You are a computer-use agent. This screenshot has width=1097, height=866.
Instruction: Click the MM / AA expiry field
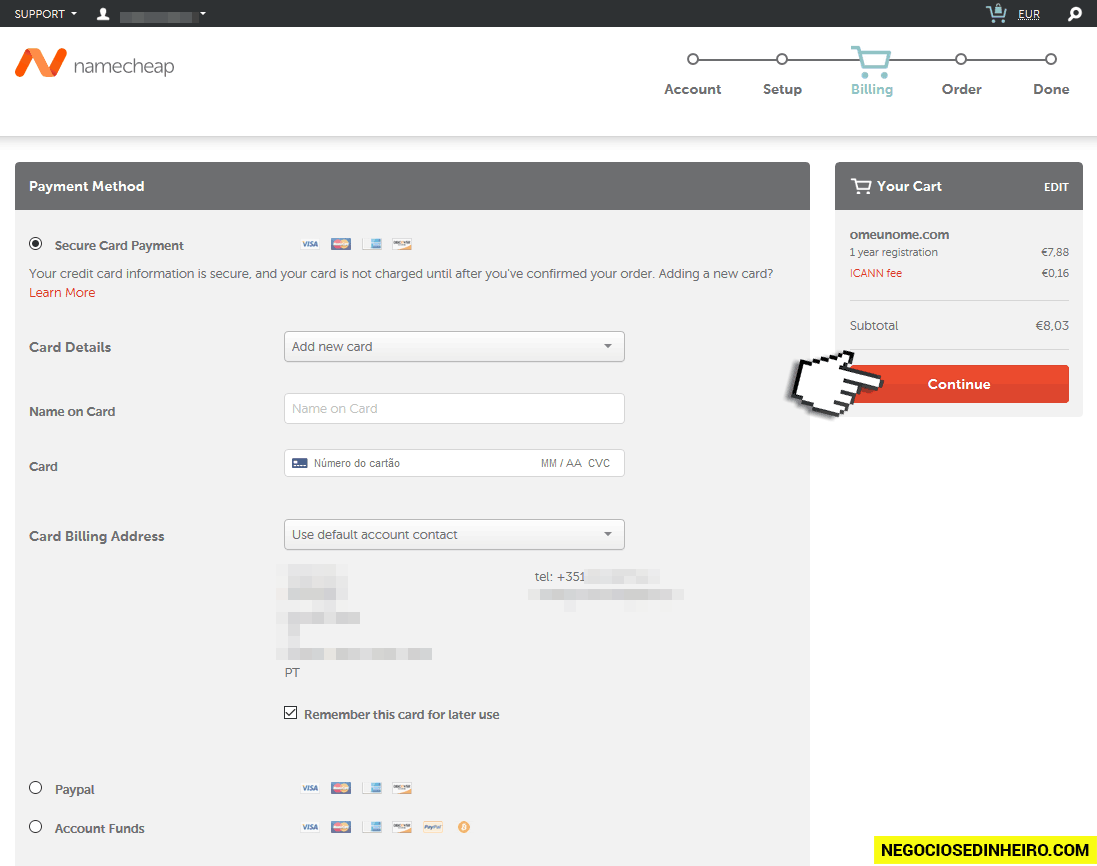[561, 463]
